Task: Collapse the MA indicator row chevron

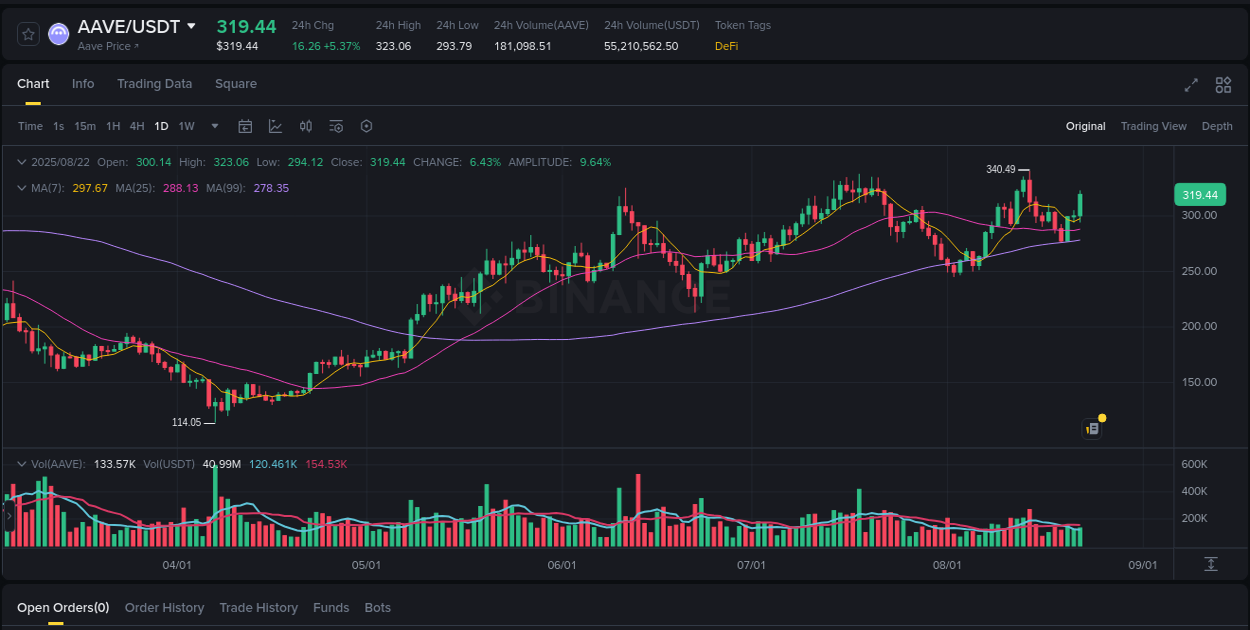Action: click(22, 187)
